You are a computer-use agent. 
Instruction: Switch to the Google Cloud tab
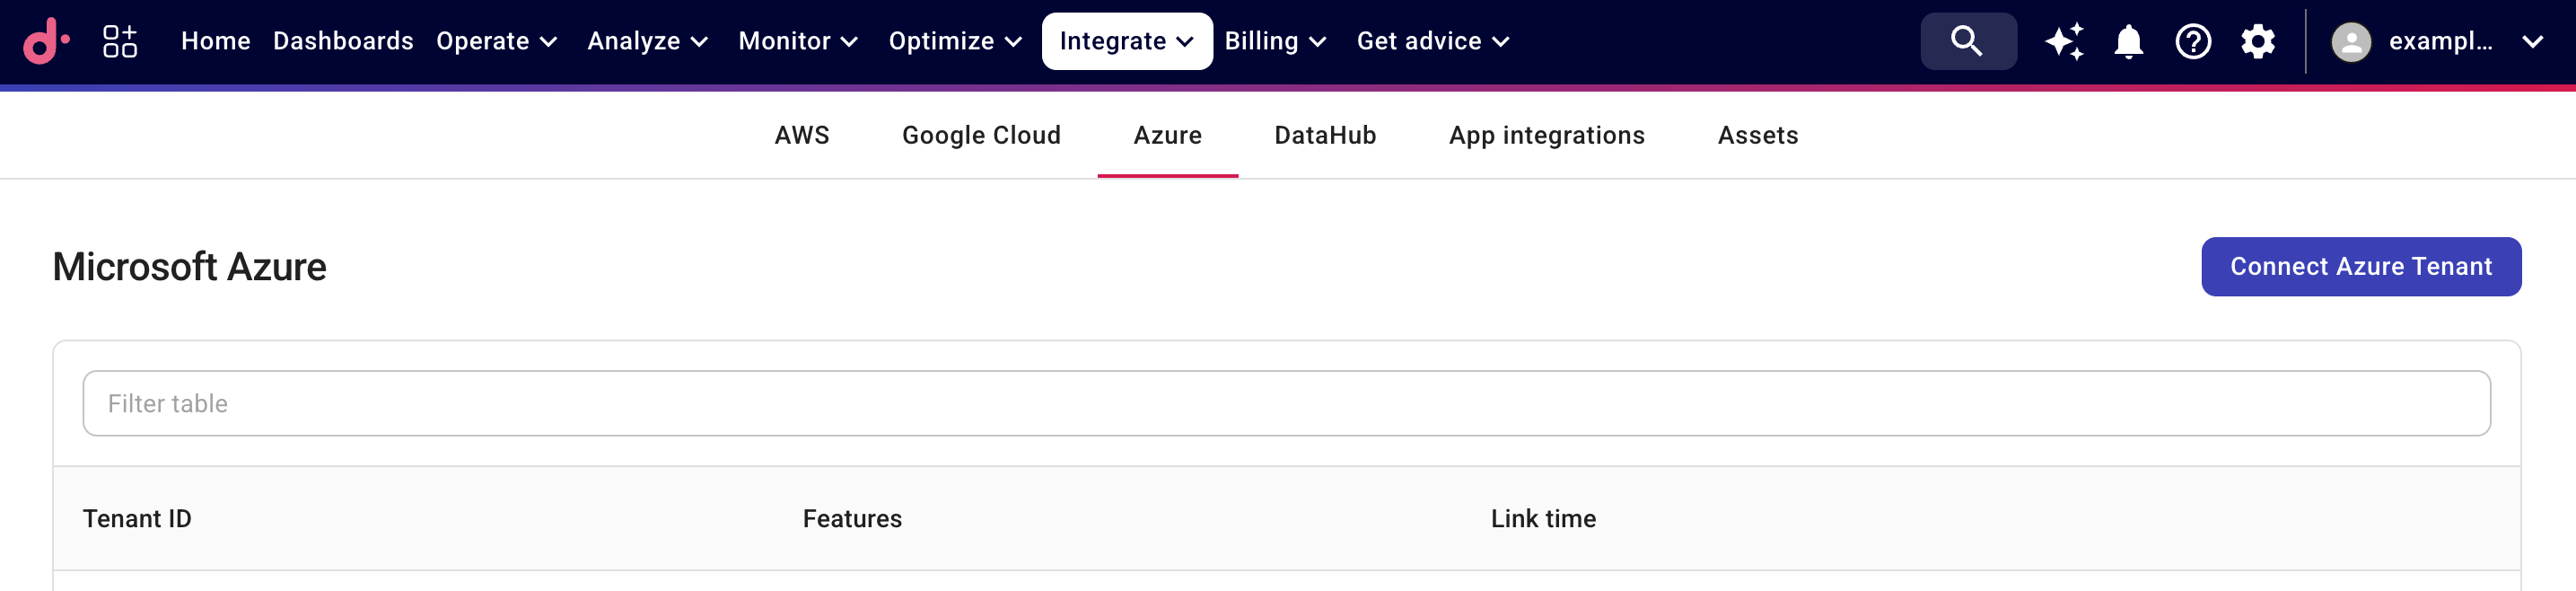tap(981, 135)
